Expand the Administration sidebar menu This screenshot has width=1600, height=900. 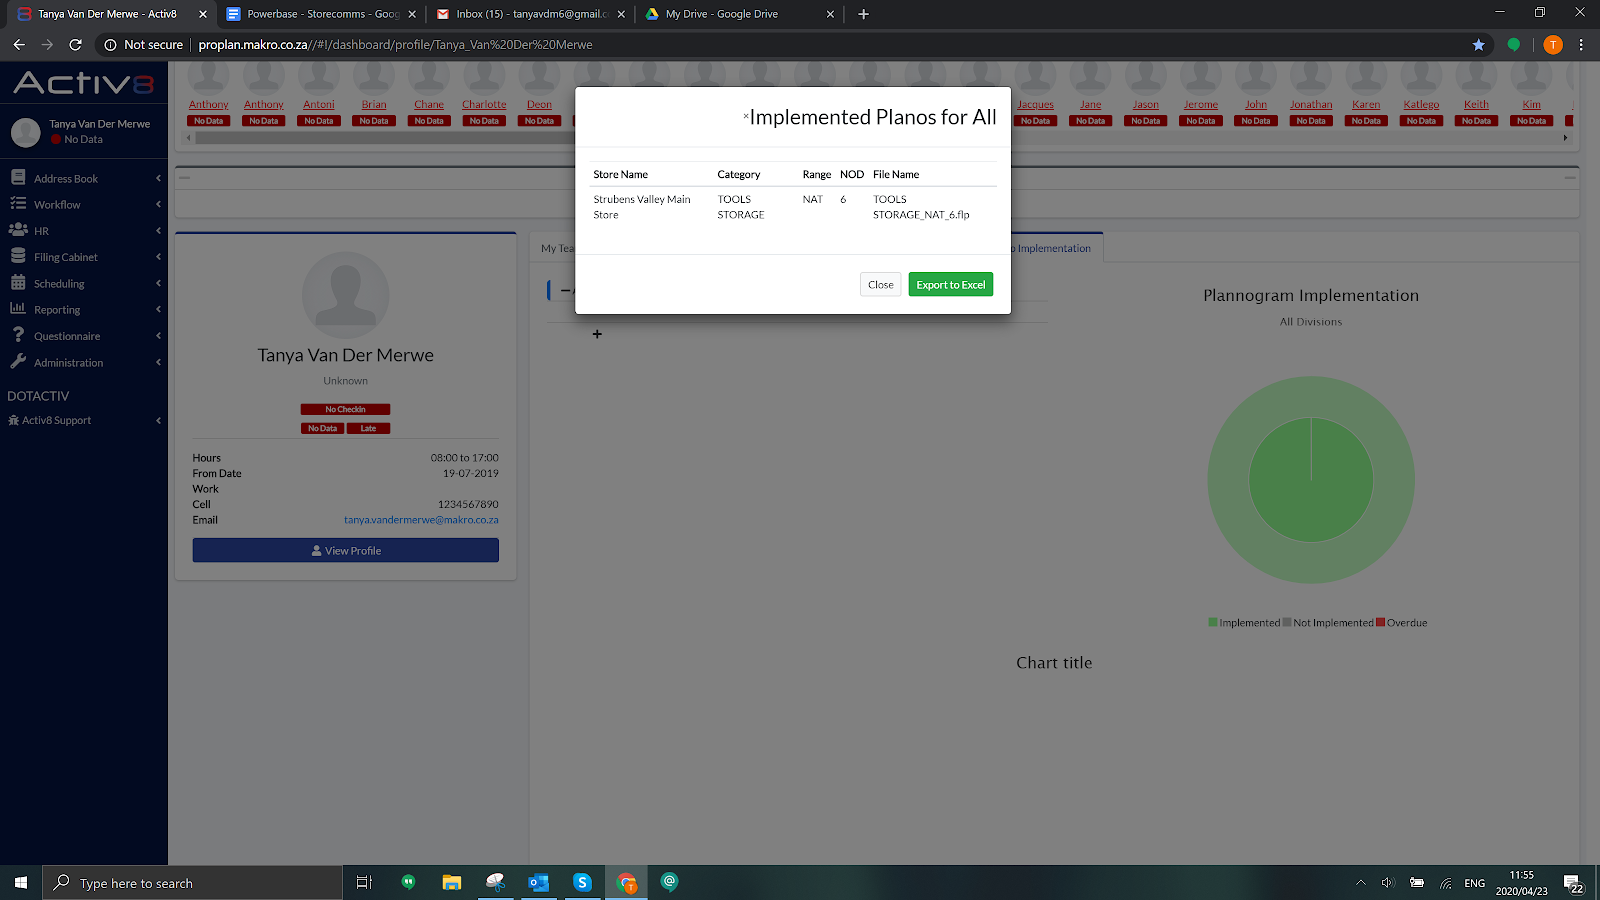point(84,362)
